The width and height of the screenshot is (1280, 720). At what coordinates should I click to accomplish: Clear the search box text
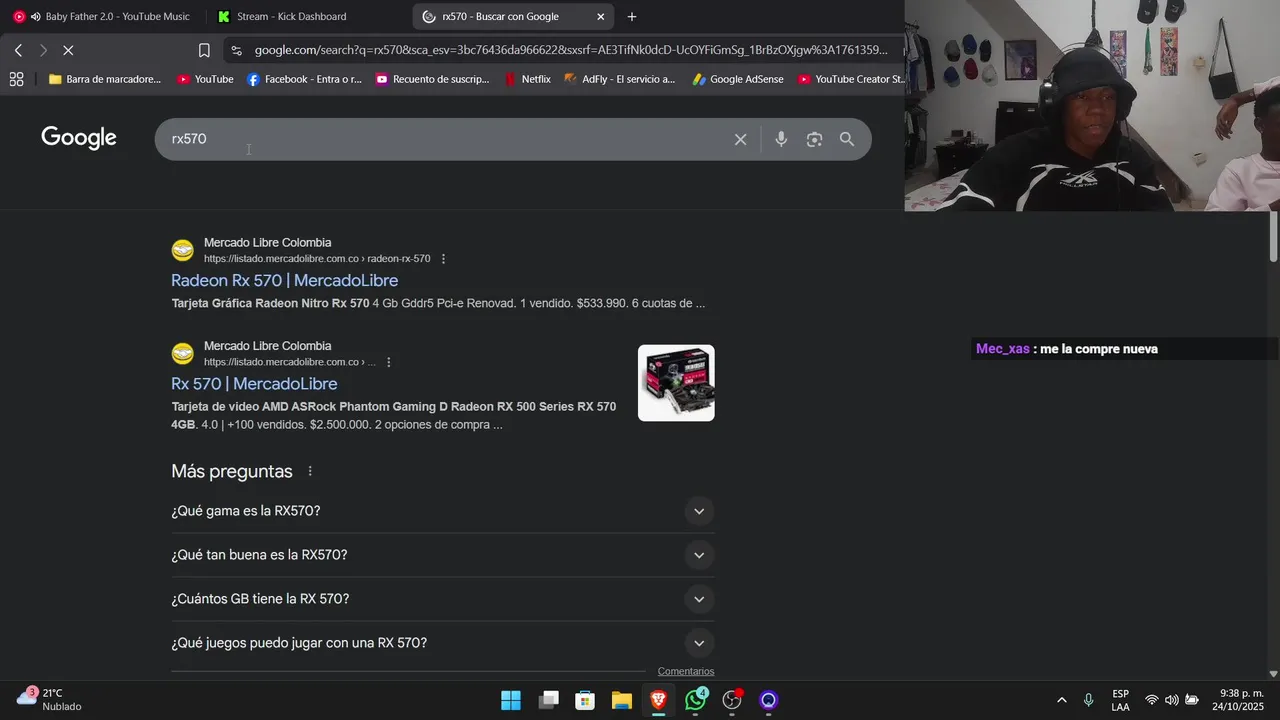[x=740, y=139]
